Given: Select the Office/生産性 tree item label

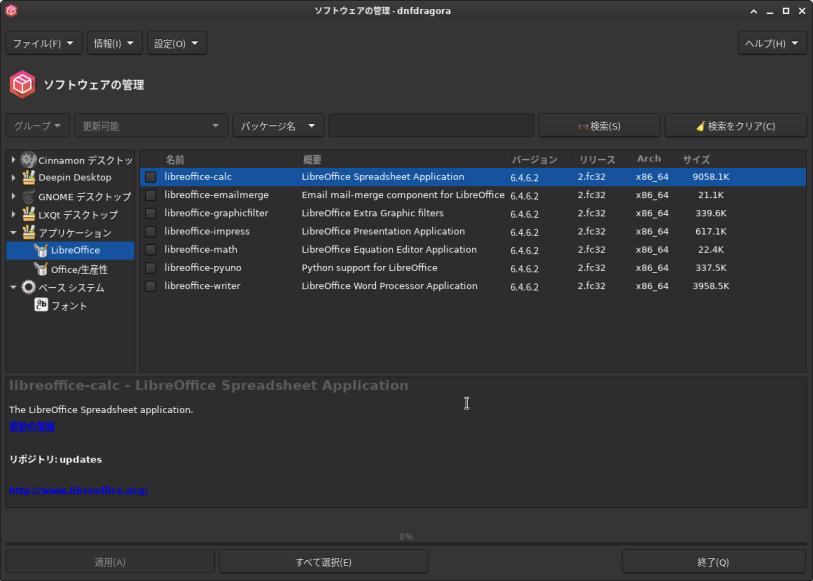Looking at the screenshot, I should (x=79, y=270).
